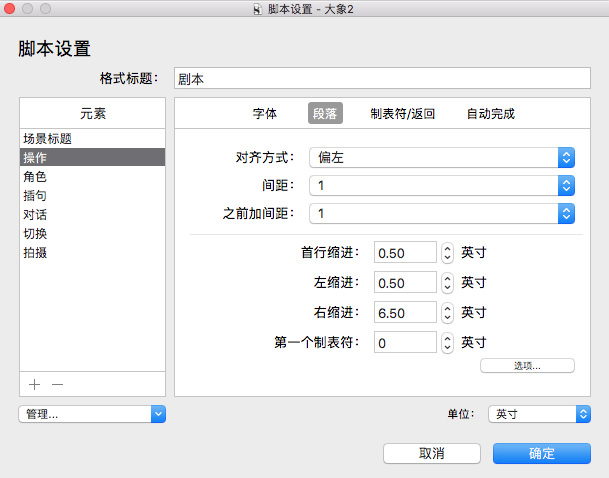Select the 段落 tab
The width and height of the screenshot is (609, 478).
tap(325, 113)
